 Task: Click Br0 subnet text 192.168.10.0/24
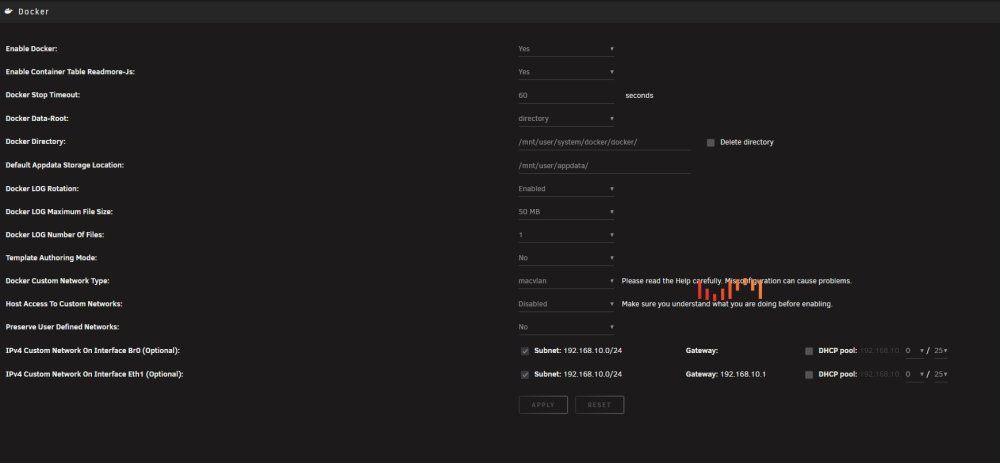pos(592,351)
